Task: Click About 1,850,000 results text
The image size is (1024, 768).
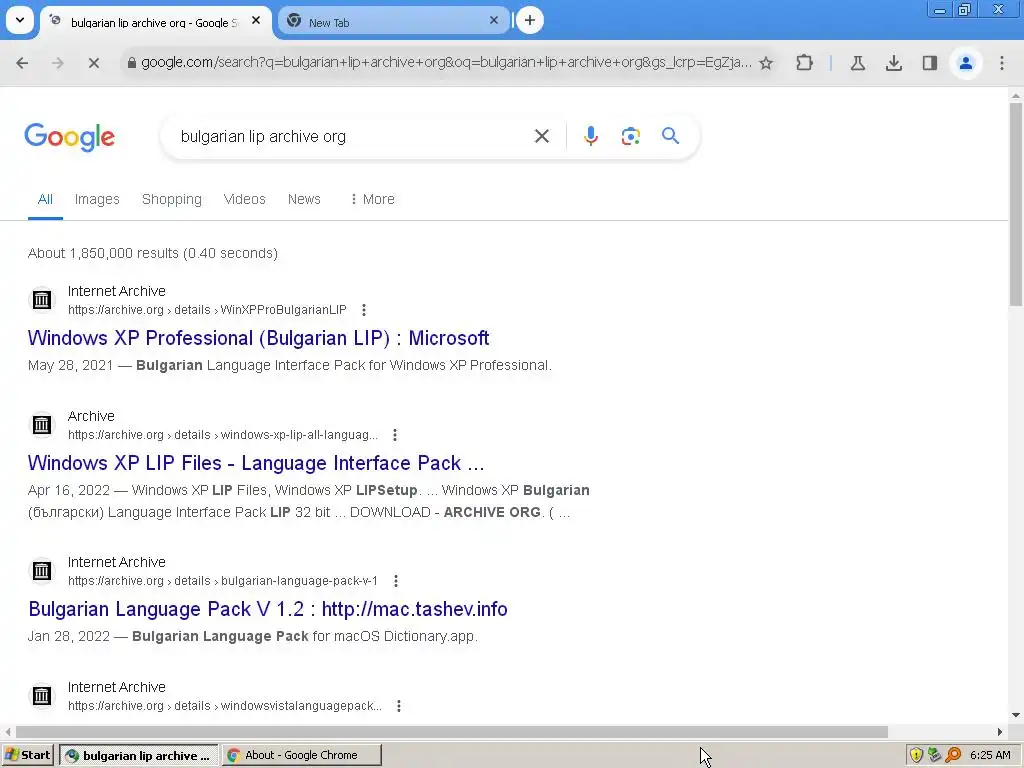Action: click(153, 253)
